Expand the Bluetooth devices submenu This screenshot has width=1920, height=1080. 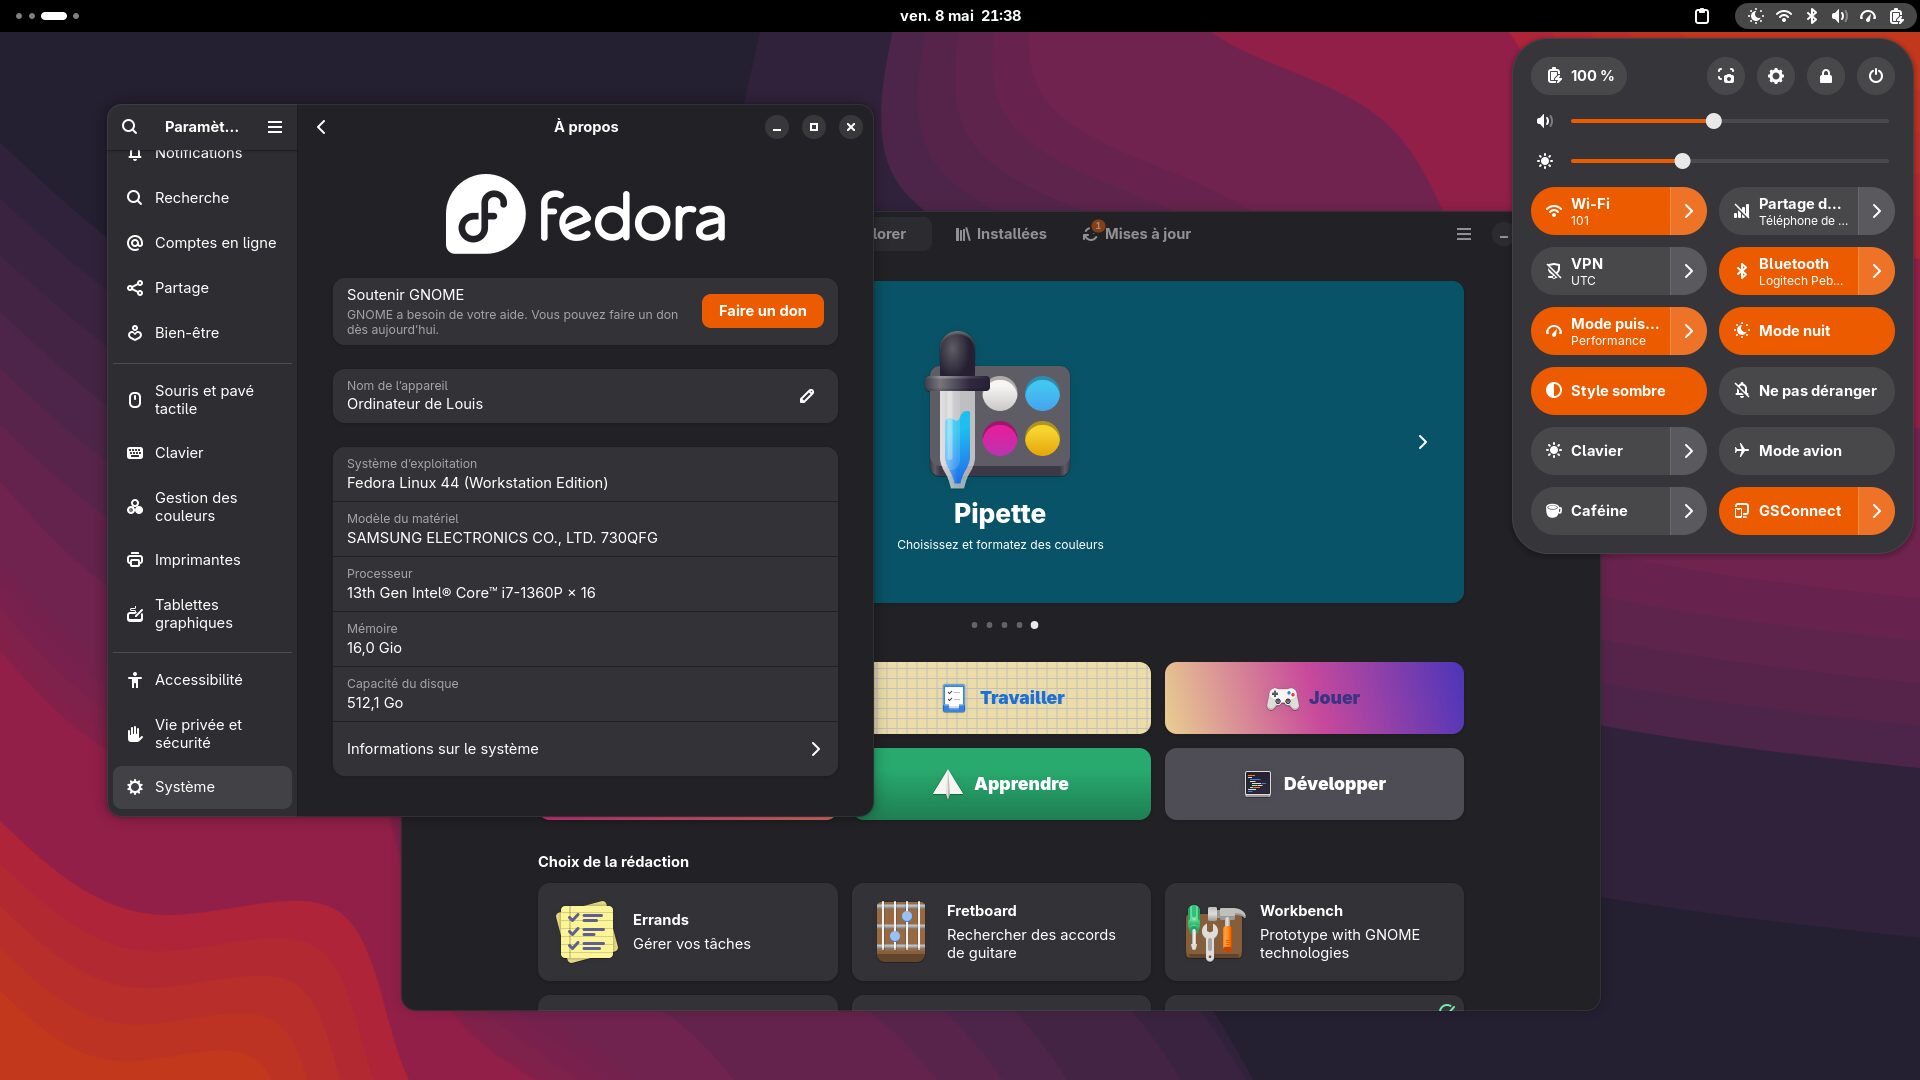[1876, 271]
